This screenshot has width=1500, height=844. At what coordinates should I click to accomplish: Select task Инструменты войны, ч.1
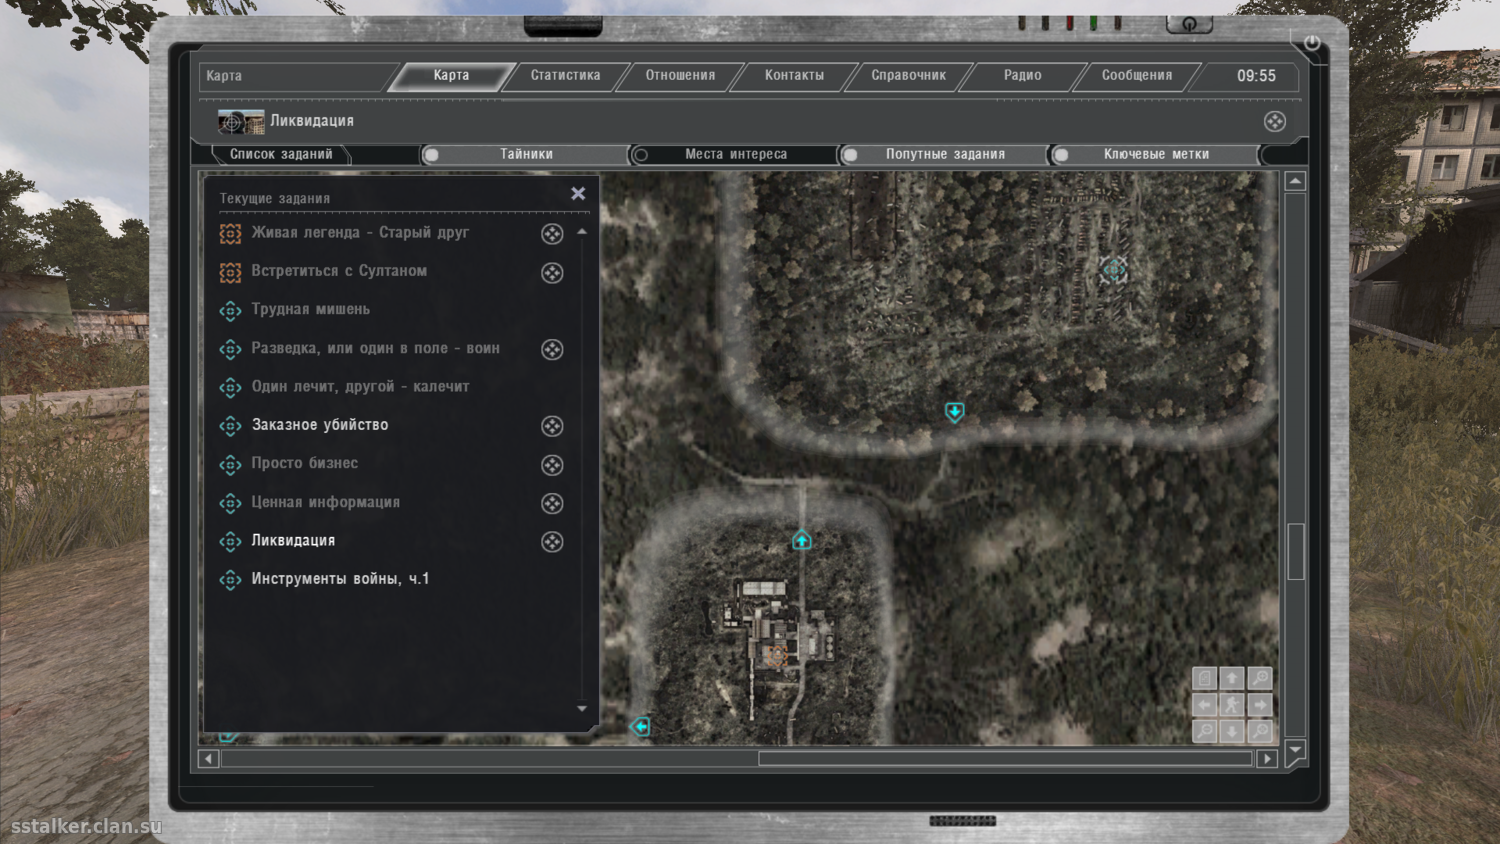point(340,579)
